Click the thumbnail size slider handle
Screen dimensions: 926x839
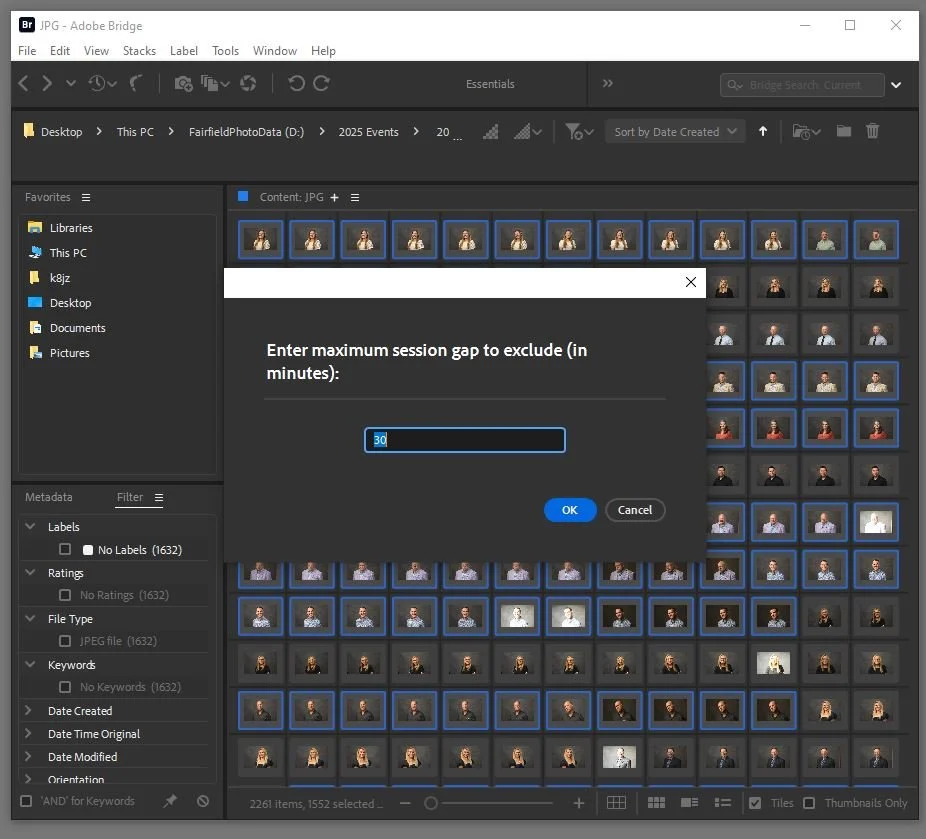[x=431, y=803]
